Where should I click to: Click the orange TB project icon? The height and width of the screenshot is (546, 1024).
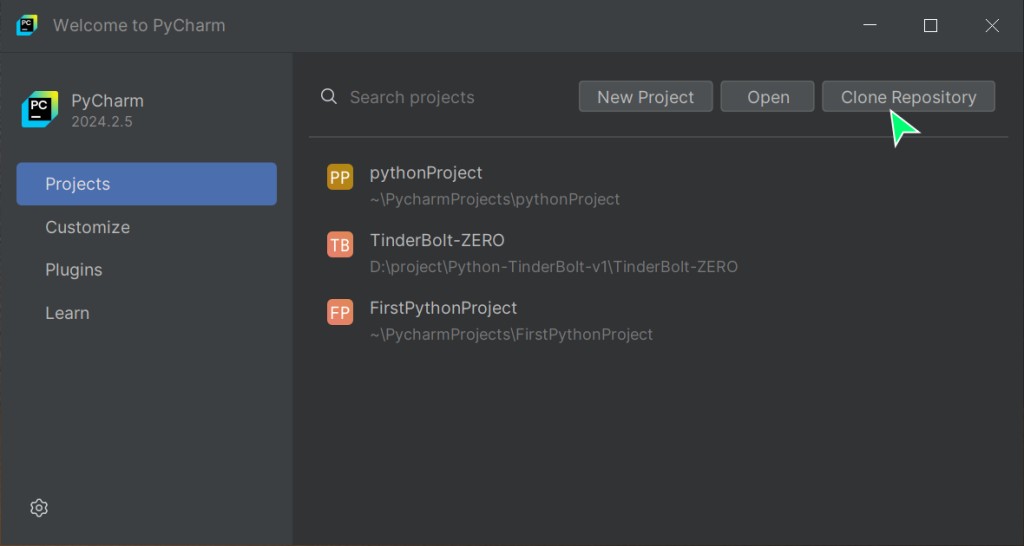(340, 245)
